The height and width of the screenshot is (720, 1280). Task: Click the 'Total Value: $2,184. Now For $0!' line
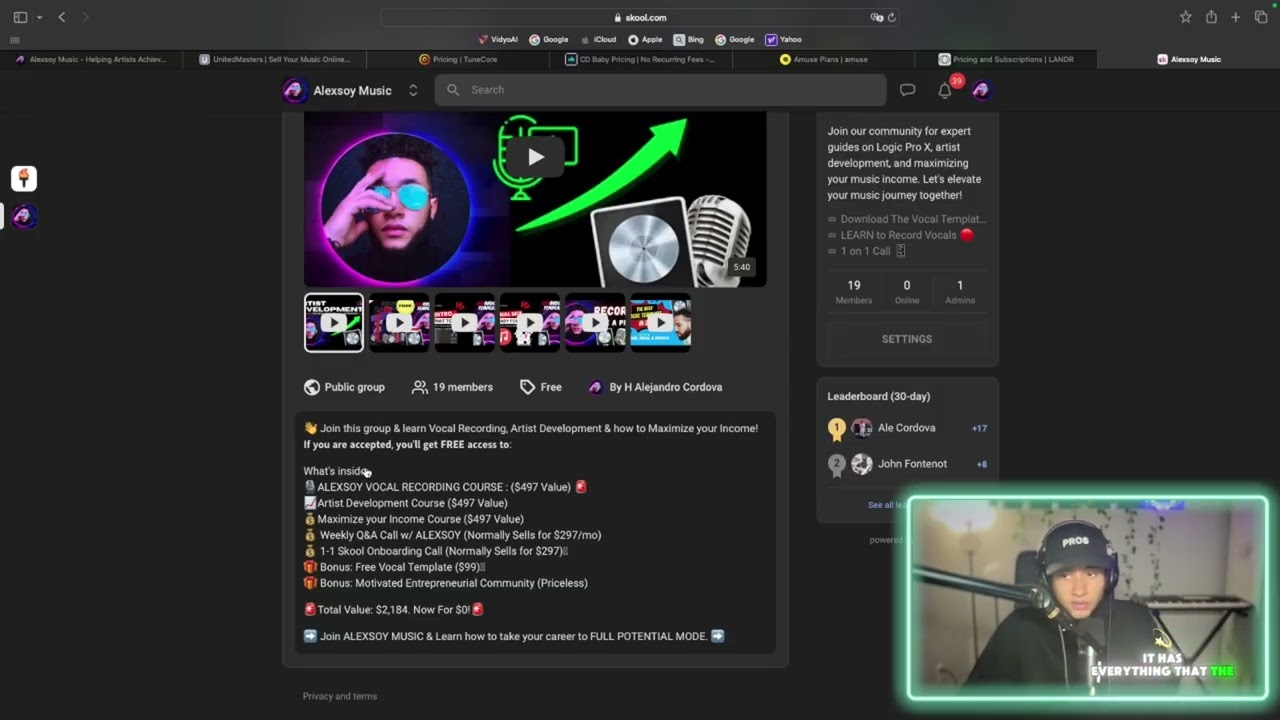(x=394, y=609)
